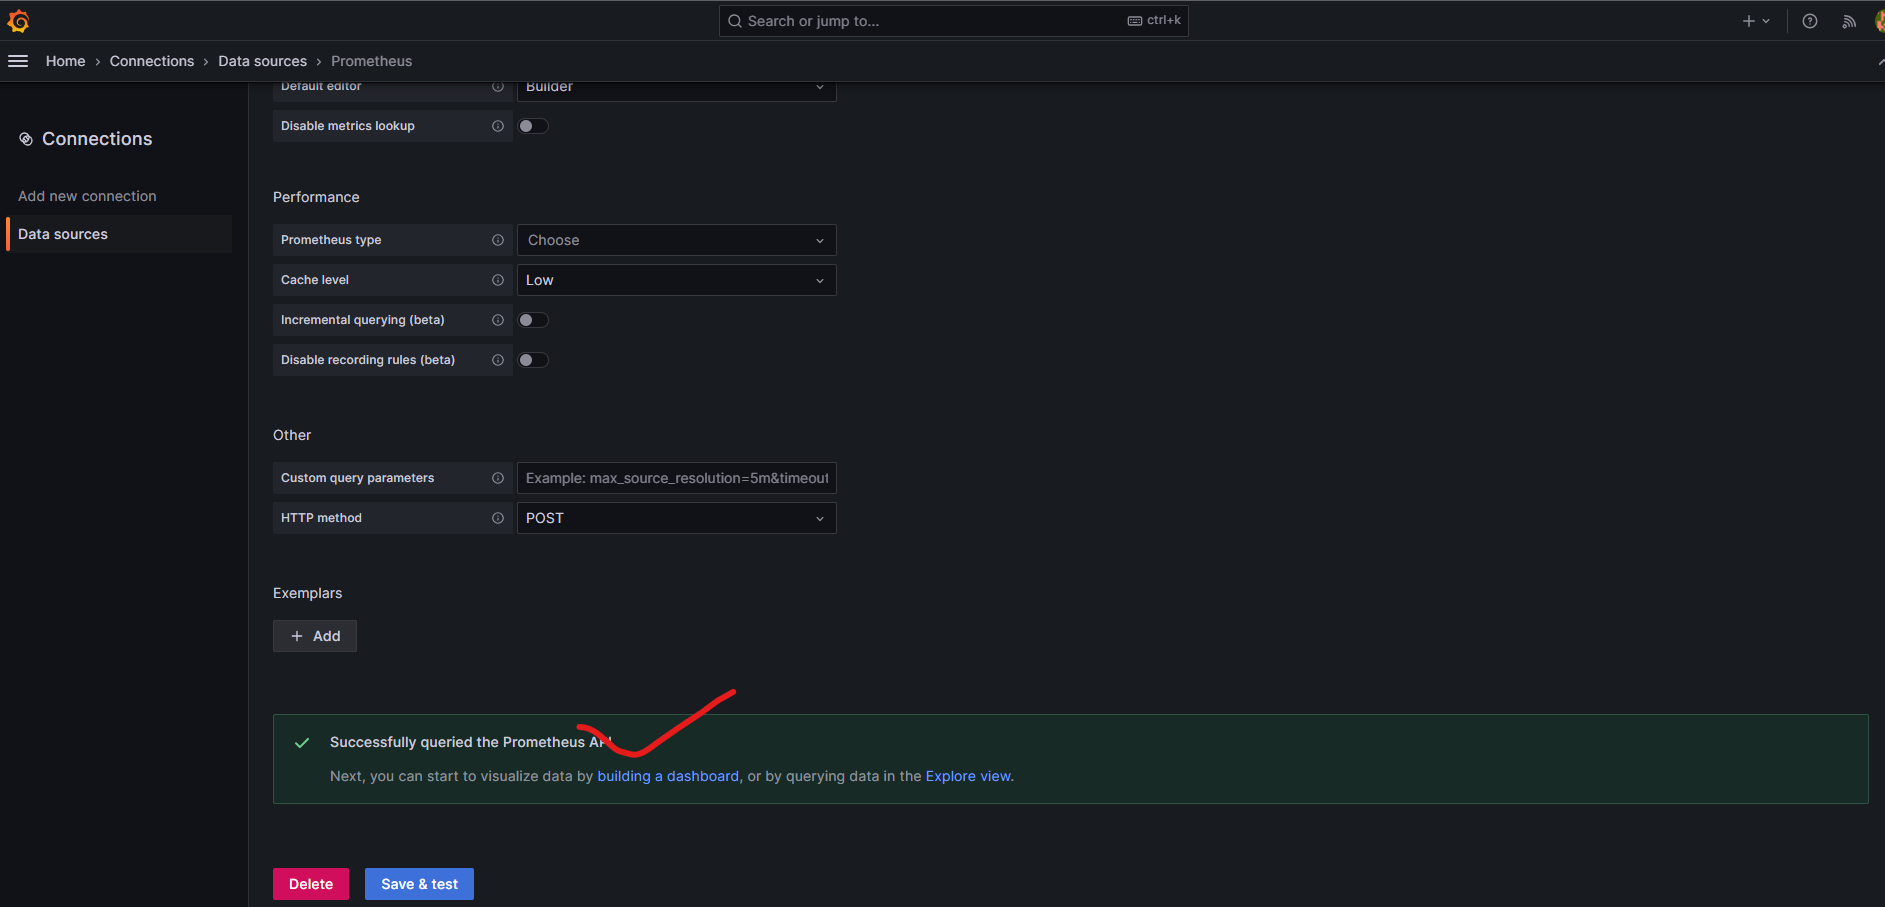Toggle Incremental querying (beta) switch
The width and height of the screenshot is (1885, 907).
tap(533, 320)
